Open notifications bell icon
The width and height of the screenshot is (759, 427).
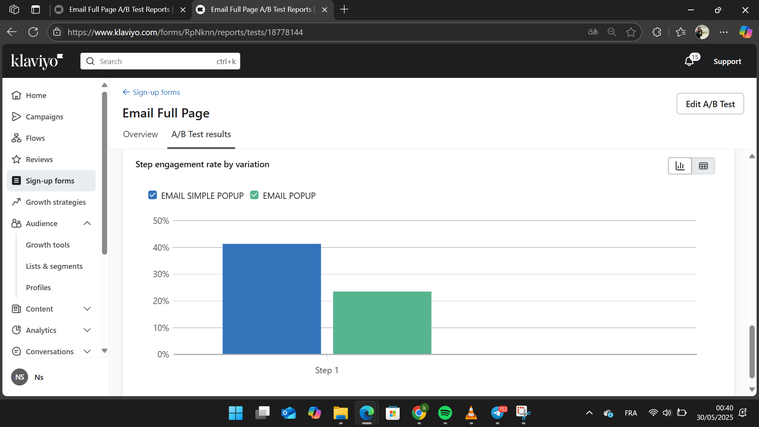point(689,61)
